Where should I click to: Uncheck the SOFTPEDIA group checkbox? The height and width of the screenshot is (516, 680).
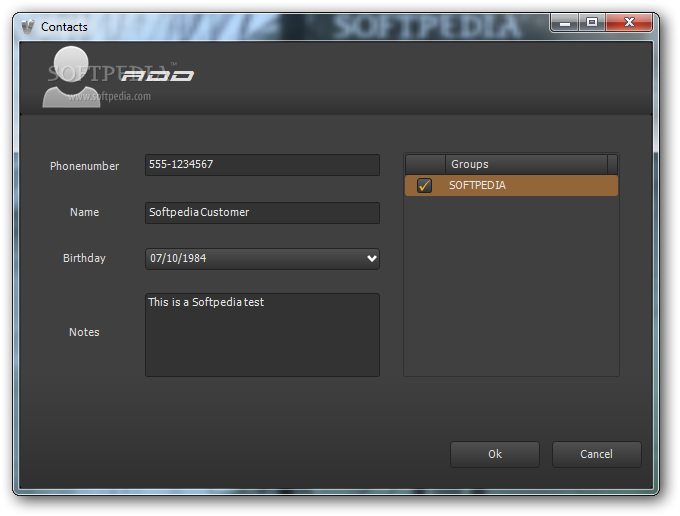click(424, 186)
